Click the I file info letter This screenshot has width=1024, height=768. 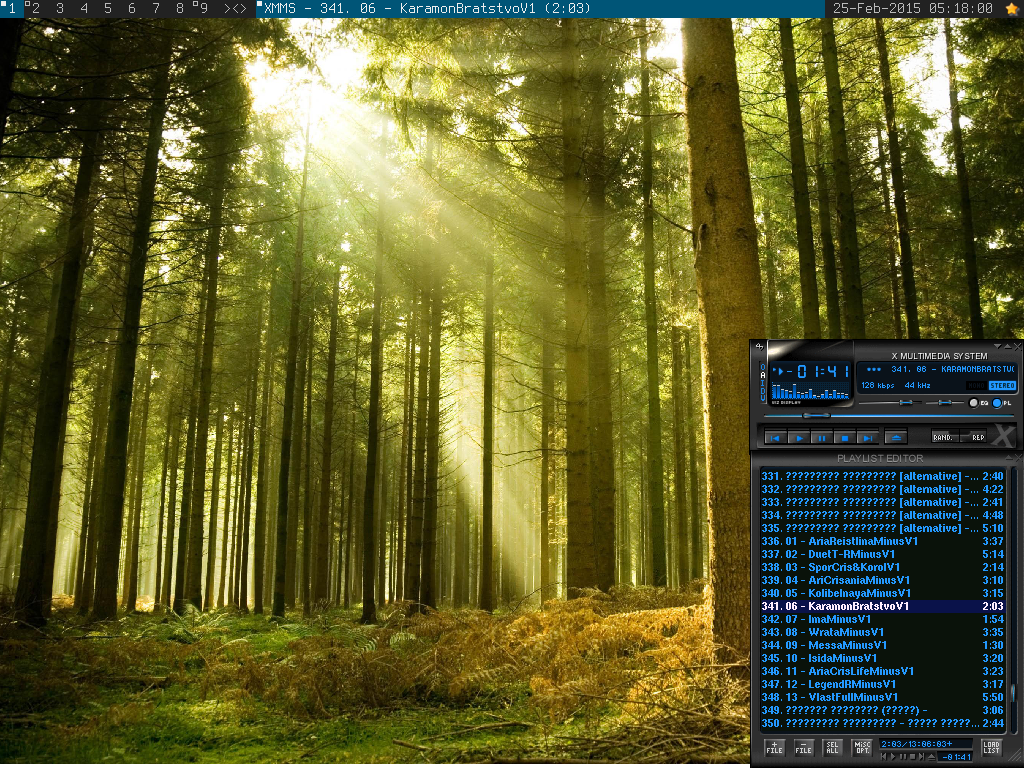(x=763, y=383)
